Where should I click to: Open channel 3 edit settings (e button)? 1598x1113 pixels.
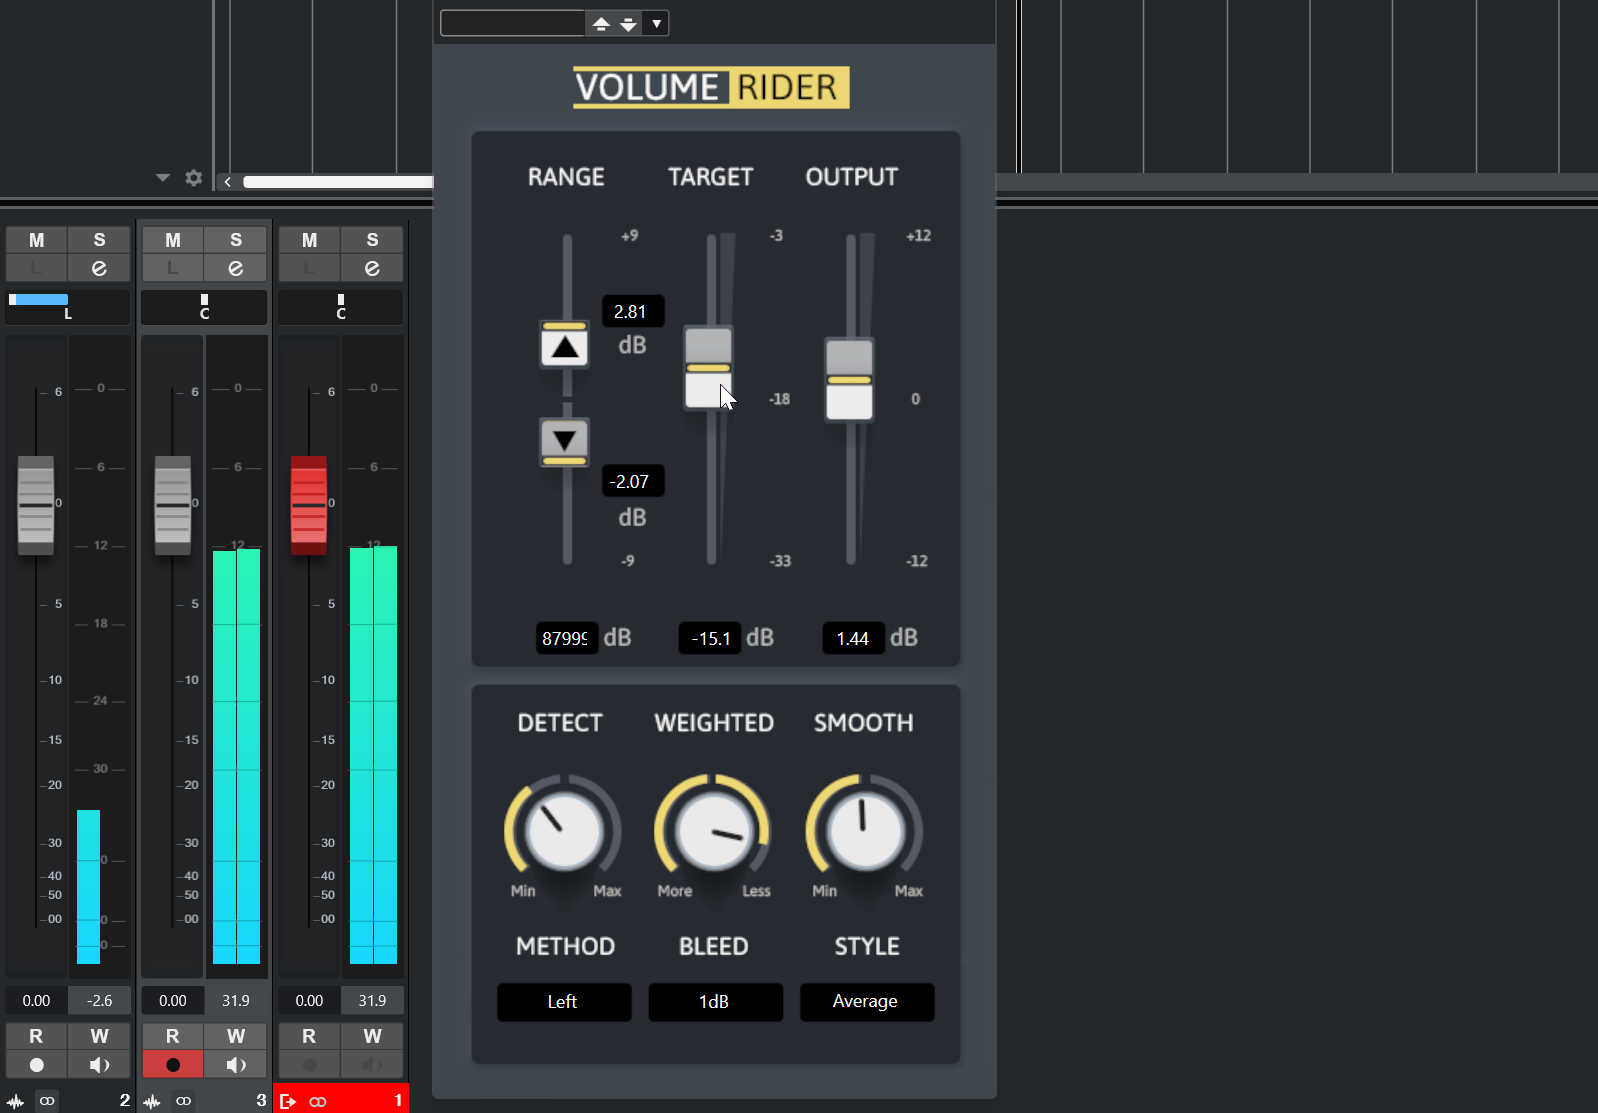click(x=235, y=268)
